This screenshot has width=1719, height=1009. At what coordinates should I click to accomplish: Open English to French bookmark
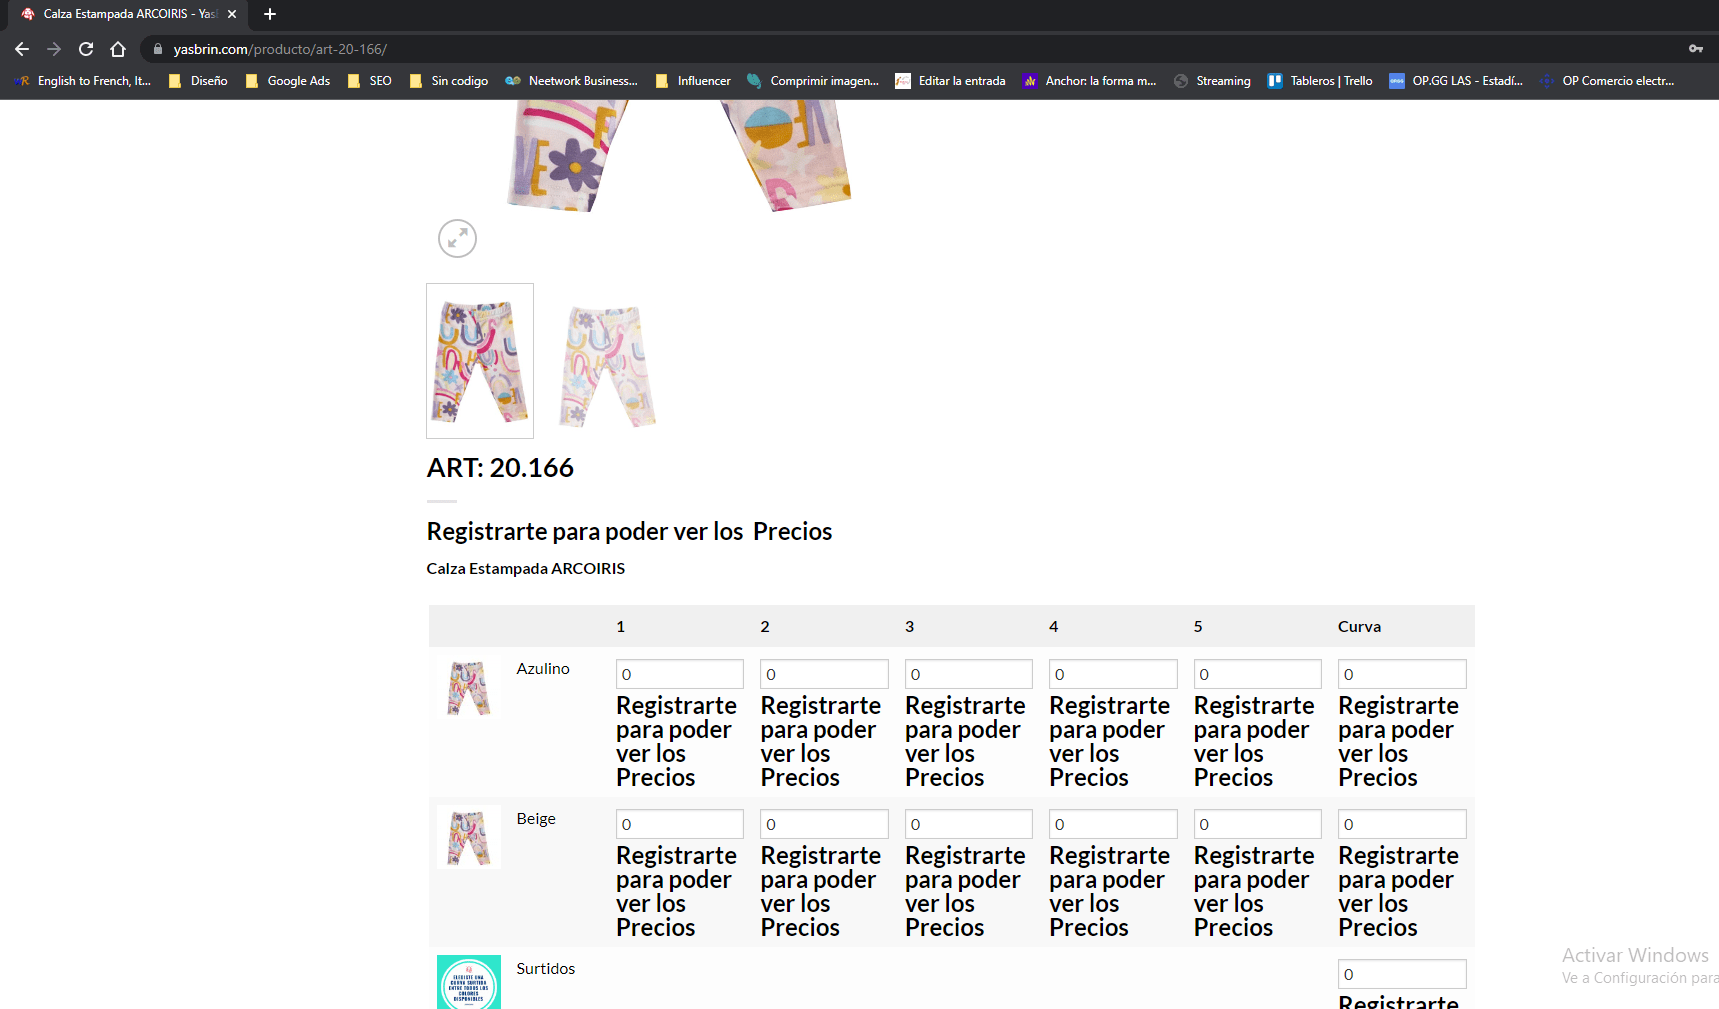coord(84,81)
